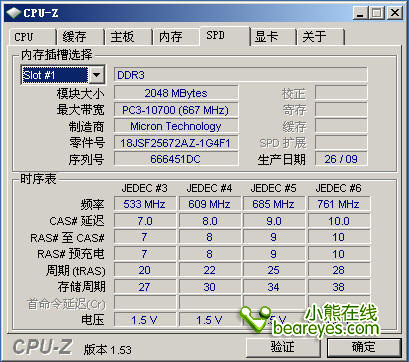Click the 版本 1.53 version text
Screen dimensions: 409x362
107,349
